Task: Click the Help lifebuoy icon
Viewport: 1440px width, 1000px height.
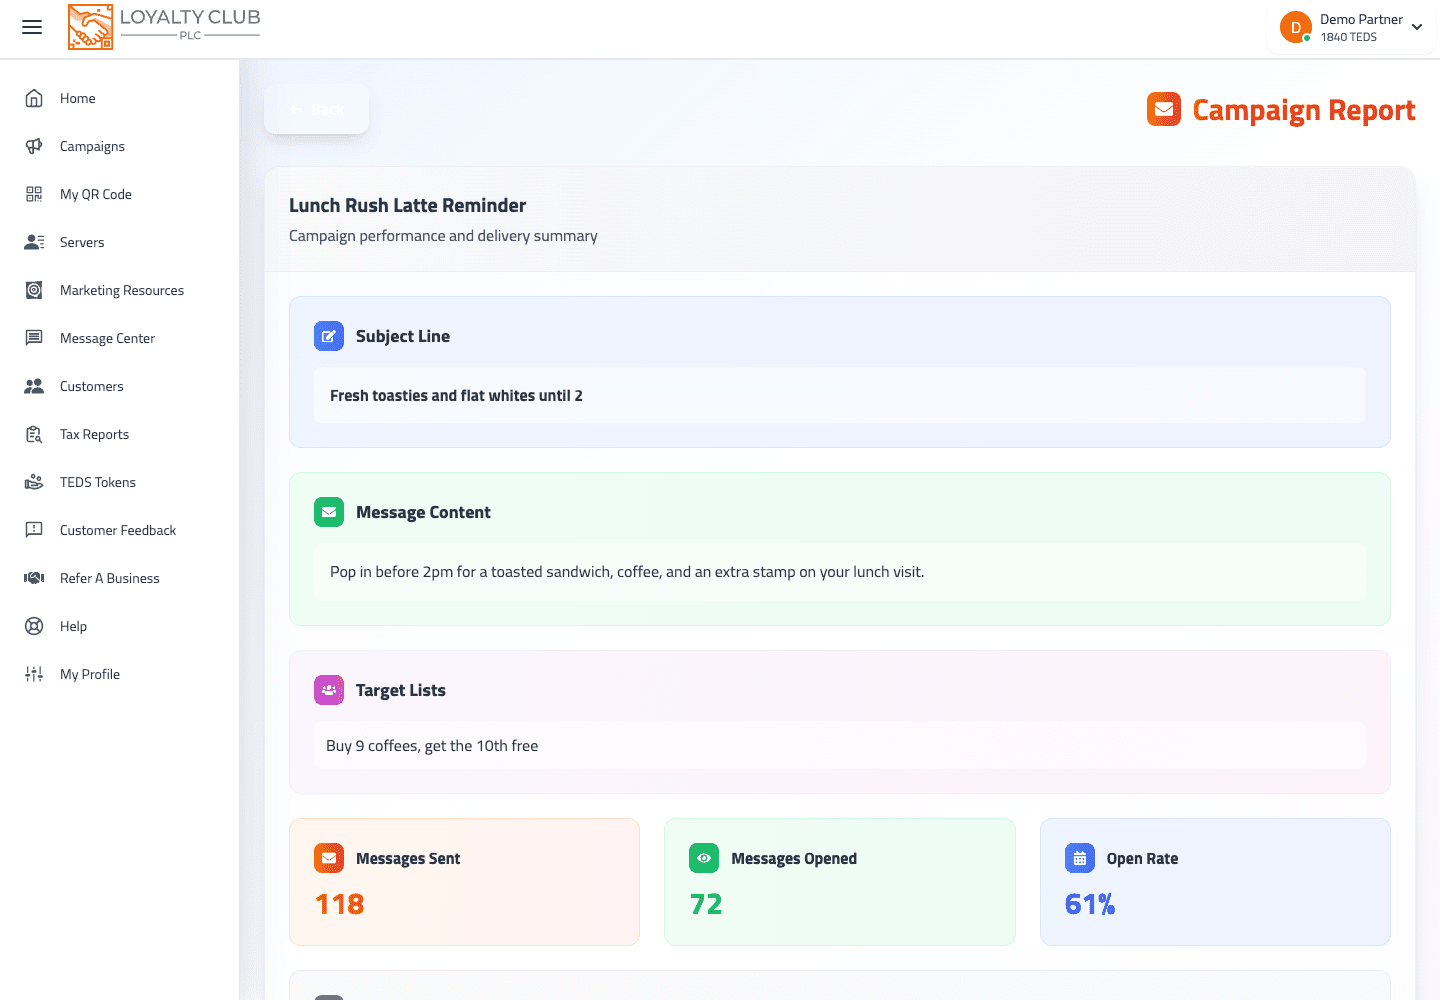Action: (x=34, y=626)
